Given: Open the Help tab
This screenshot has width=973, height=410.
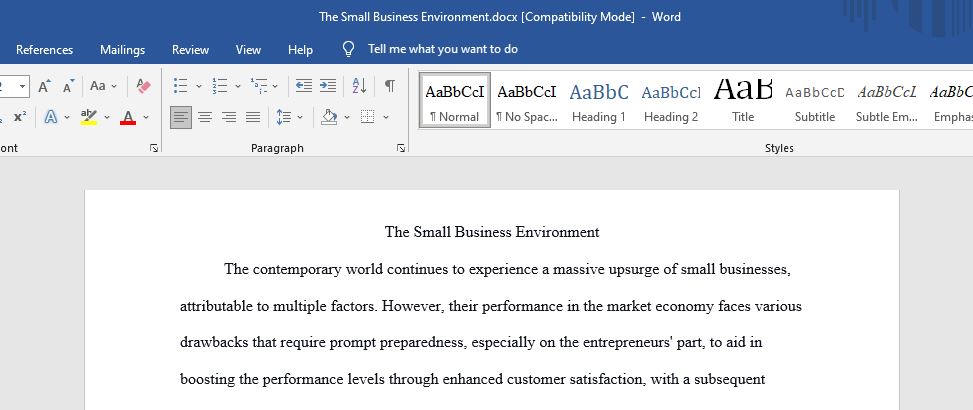Looking at the screenshot, I should (x=300, y=50).
